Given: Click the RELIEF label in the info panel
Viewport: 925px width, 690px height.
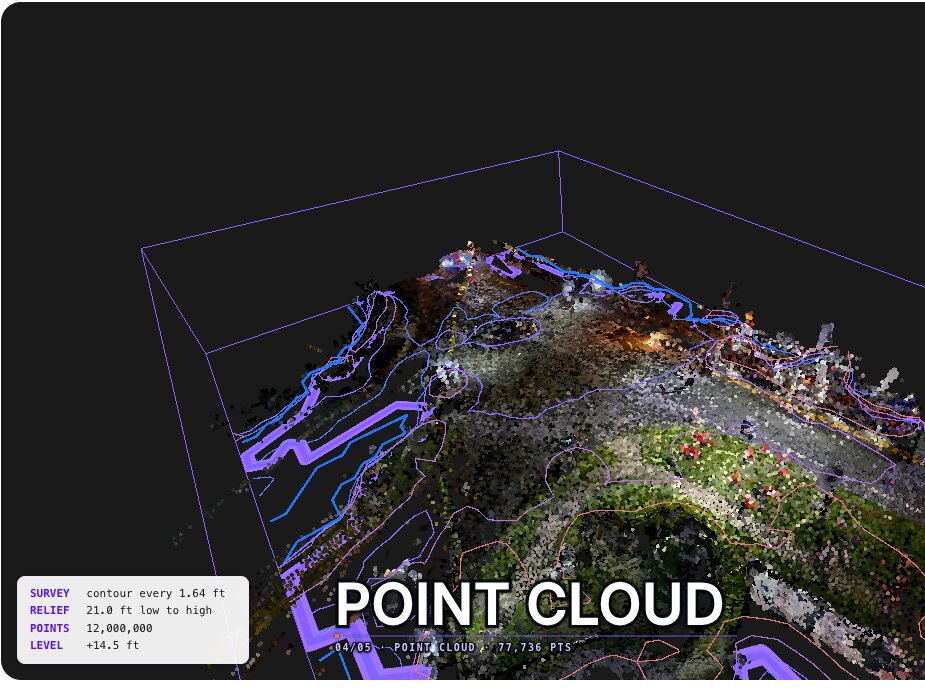Looking at the screenshot, I should [x=50, y=610].
